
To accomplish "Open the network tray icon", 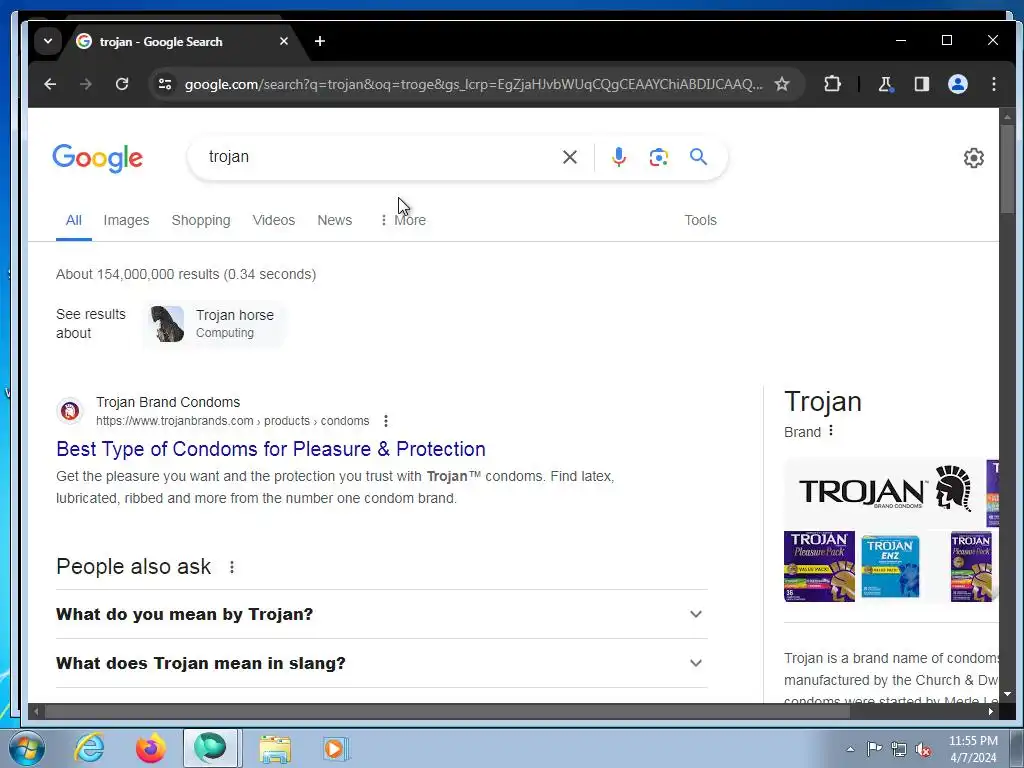I will pos(899,749).
